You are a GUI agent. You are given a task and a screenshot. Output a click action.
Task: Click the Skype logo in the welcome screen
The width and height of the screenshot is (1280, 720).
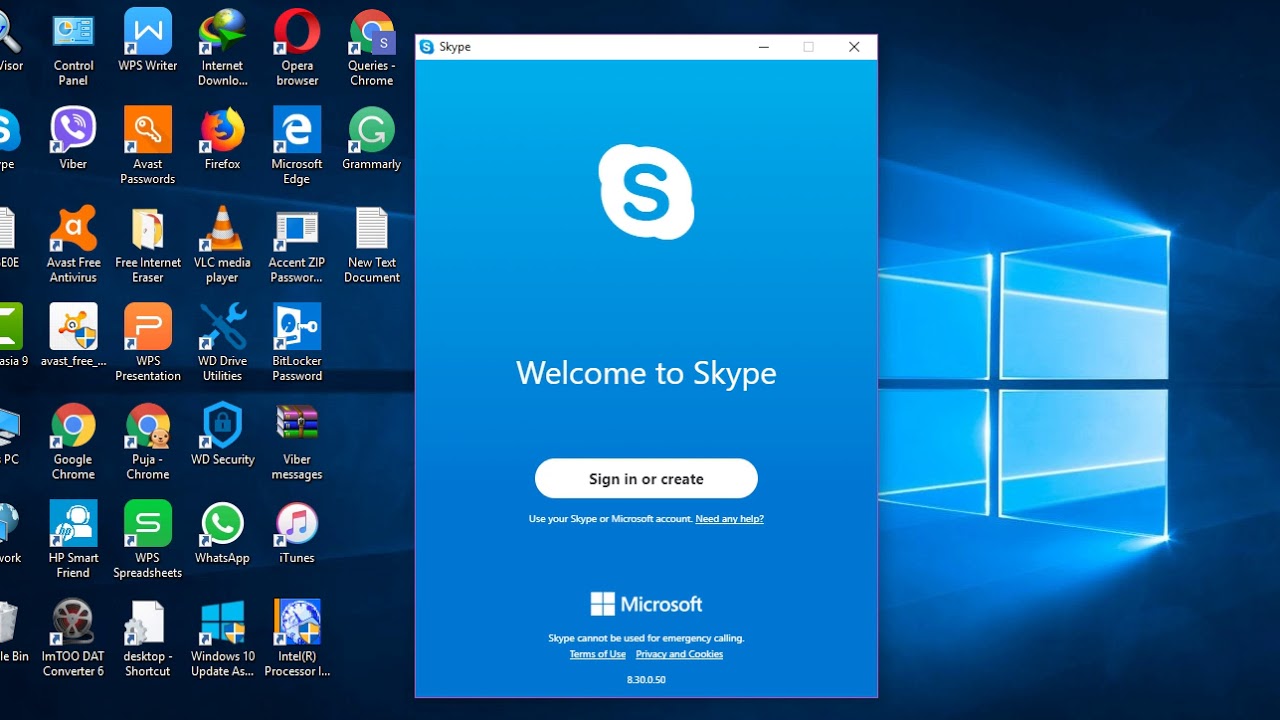(646, 192)
